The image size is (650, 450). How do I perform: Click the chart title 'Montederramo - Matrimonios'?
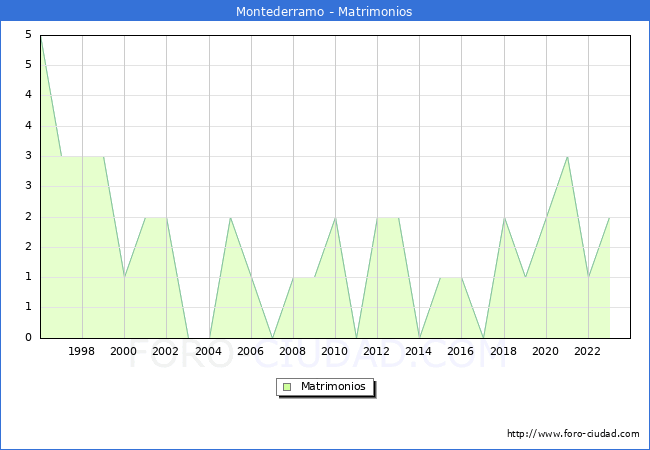[324, 12]
